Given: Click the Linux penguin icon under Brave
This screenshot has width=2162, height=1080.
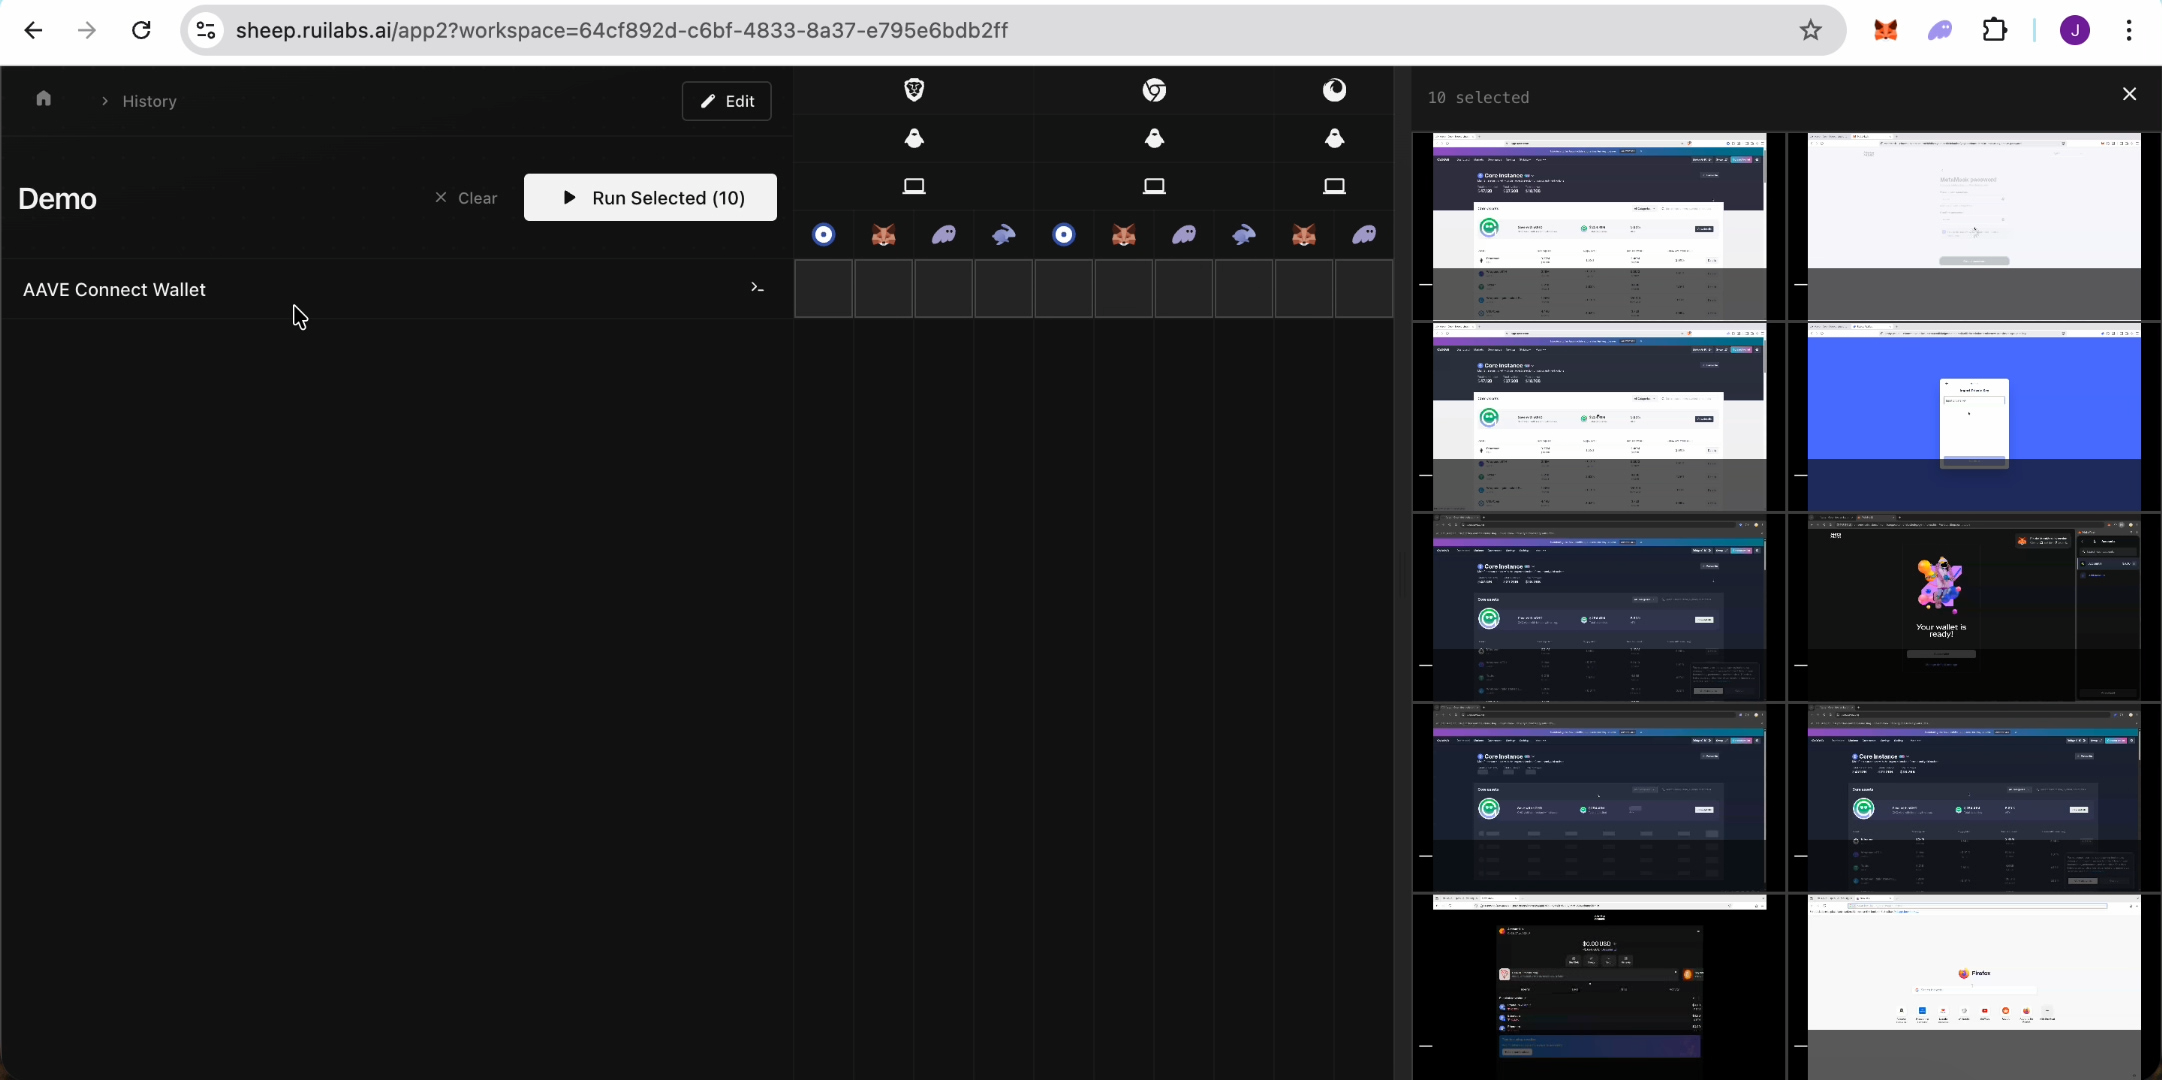Looking at the screenshot, I should tap(914, 138).
